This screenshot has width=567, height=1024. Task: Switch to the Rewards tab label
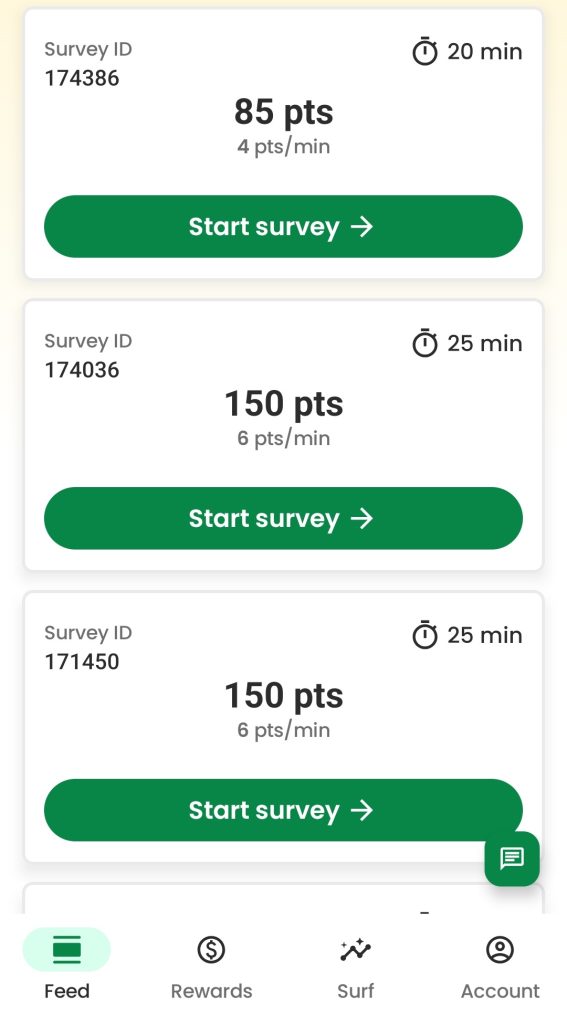(211, 991)
